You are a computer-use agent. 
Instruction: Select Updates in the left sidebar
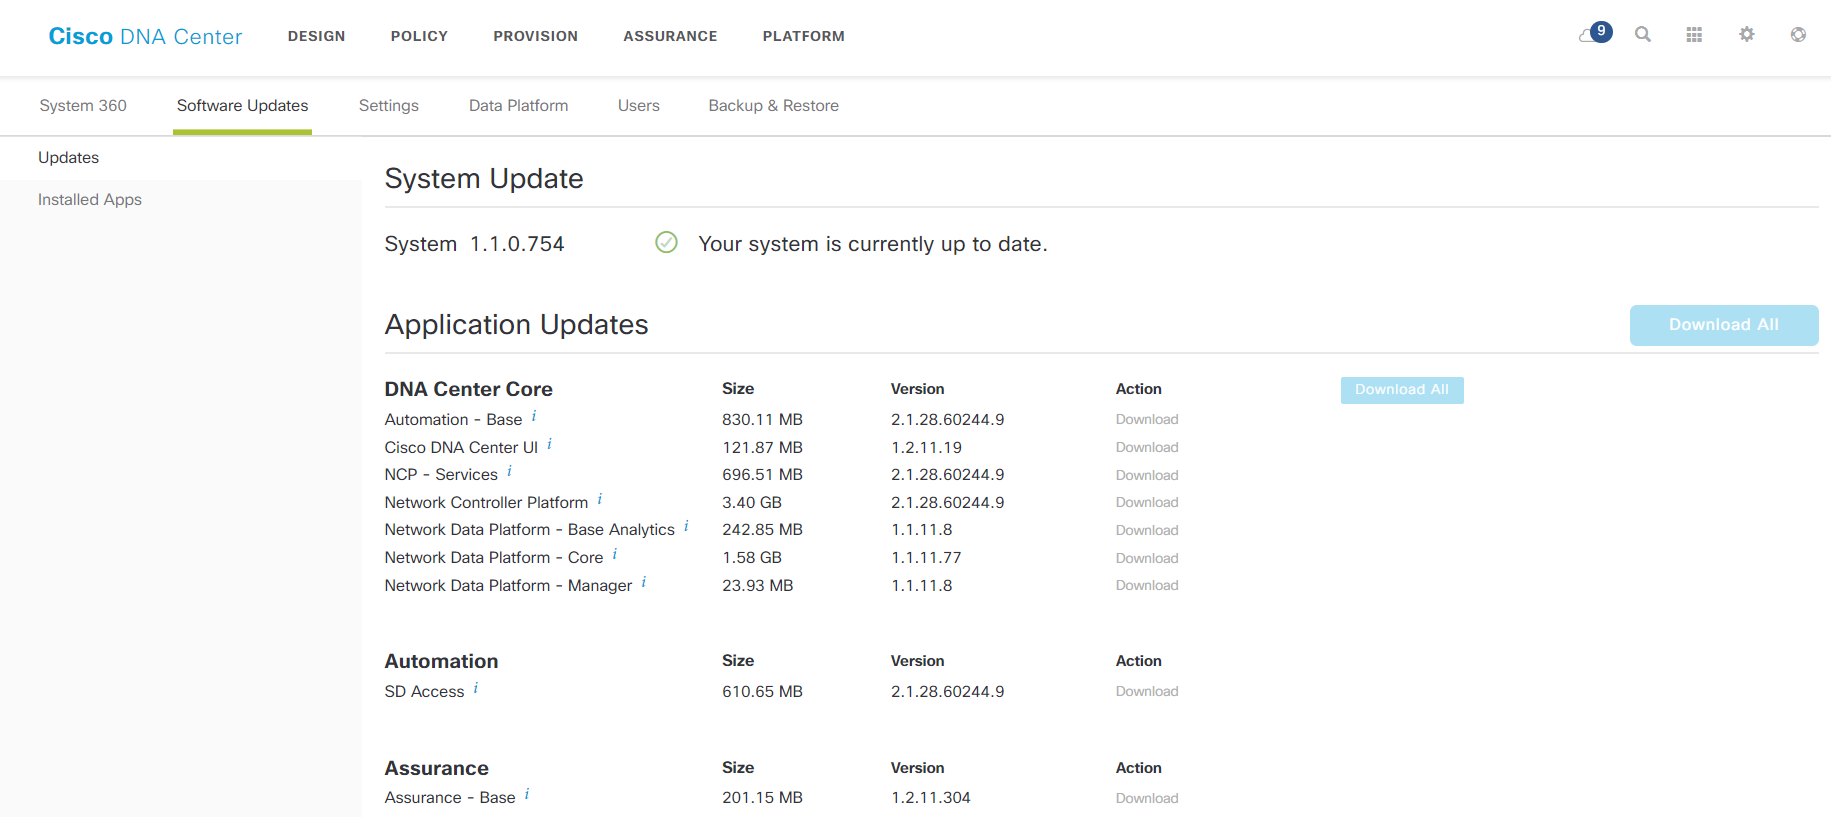point(180,158)
